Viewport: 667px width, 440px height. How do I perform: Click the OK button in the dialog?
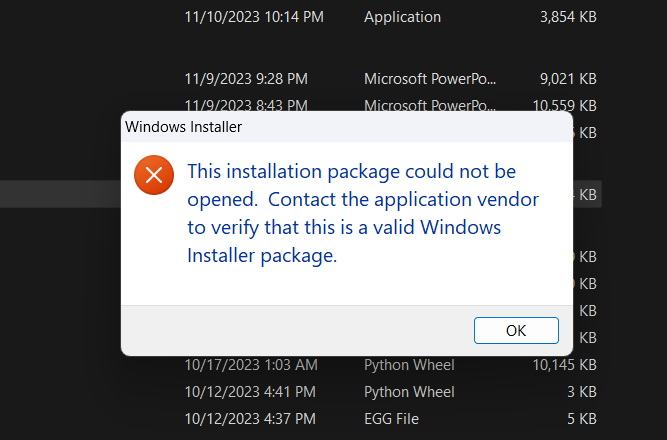pos(515,330)
